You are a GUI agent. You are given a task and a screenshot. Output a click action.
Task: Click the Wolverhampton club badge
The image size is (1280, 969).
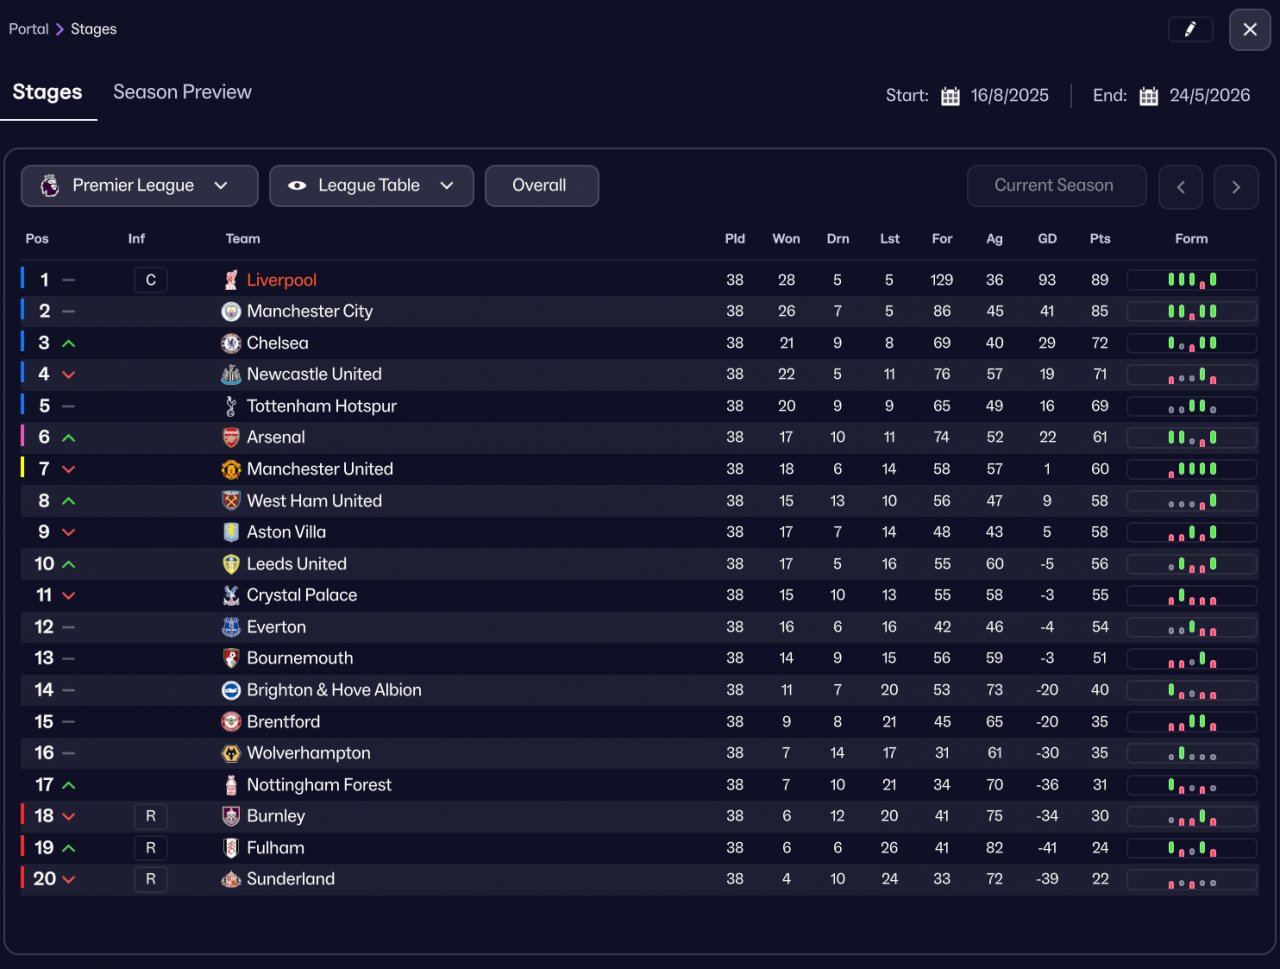click(x=231, y=753)
